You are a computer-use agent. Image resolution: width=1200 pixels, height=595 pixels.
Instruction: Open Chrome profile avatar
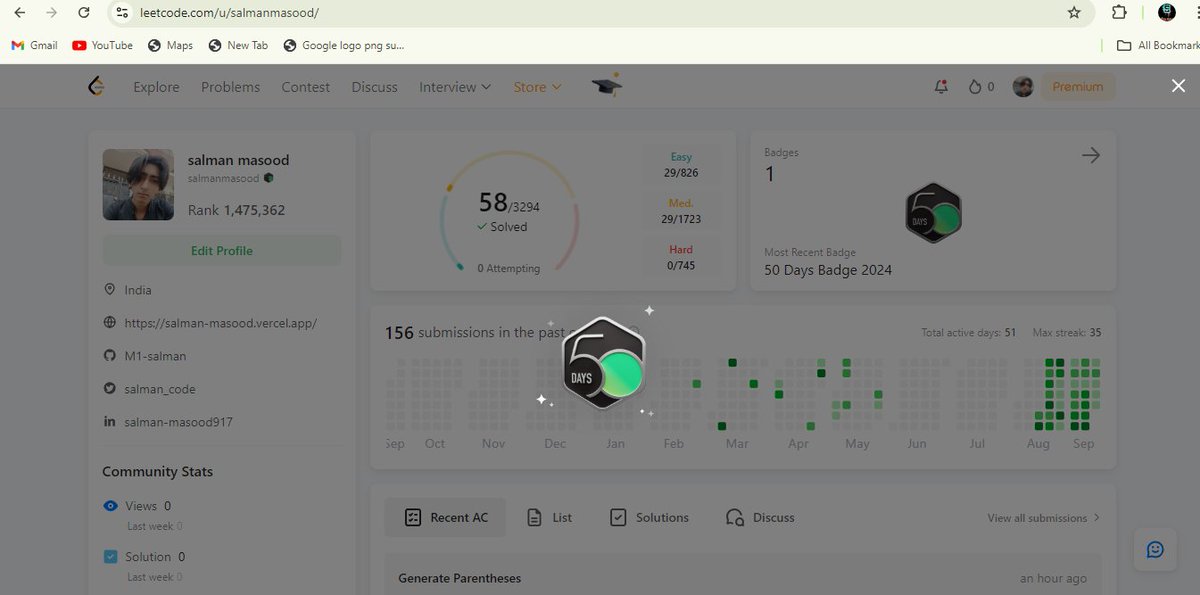click(x=1166, y=13)
